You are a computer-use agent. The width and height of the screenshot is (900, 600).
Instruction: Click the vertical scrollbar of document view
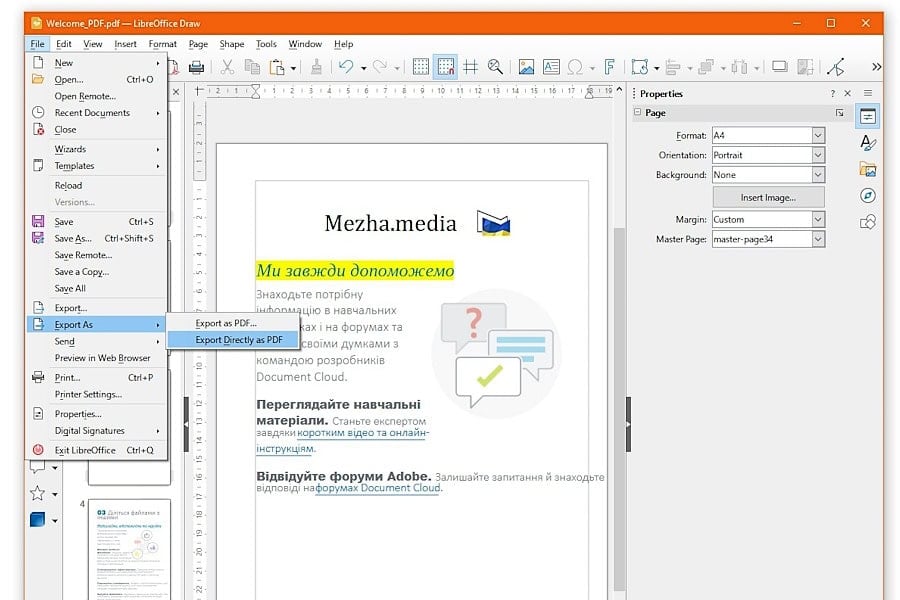pos(619,409)
